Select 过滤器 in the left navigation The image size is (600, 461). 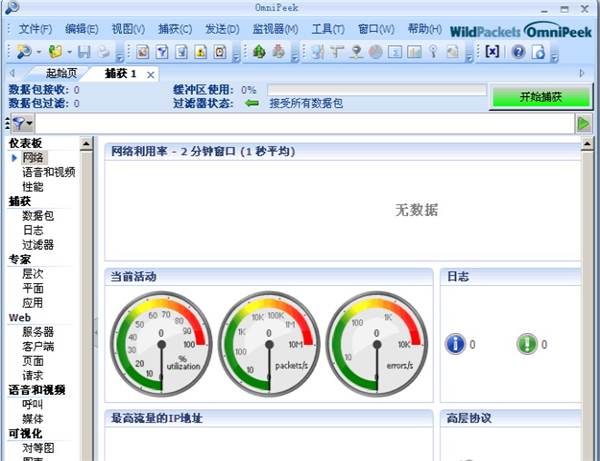point(38,244)
